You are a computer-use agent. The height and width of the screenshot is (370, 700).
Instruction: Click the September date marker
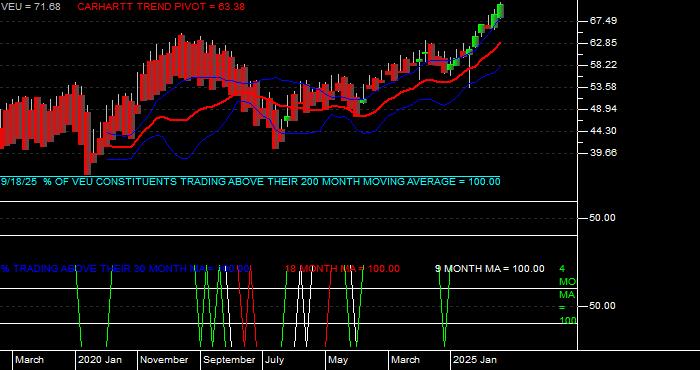pyautogui.click(x=229, y=360)
